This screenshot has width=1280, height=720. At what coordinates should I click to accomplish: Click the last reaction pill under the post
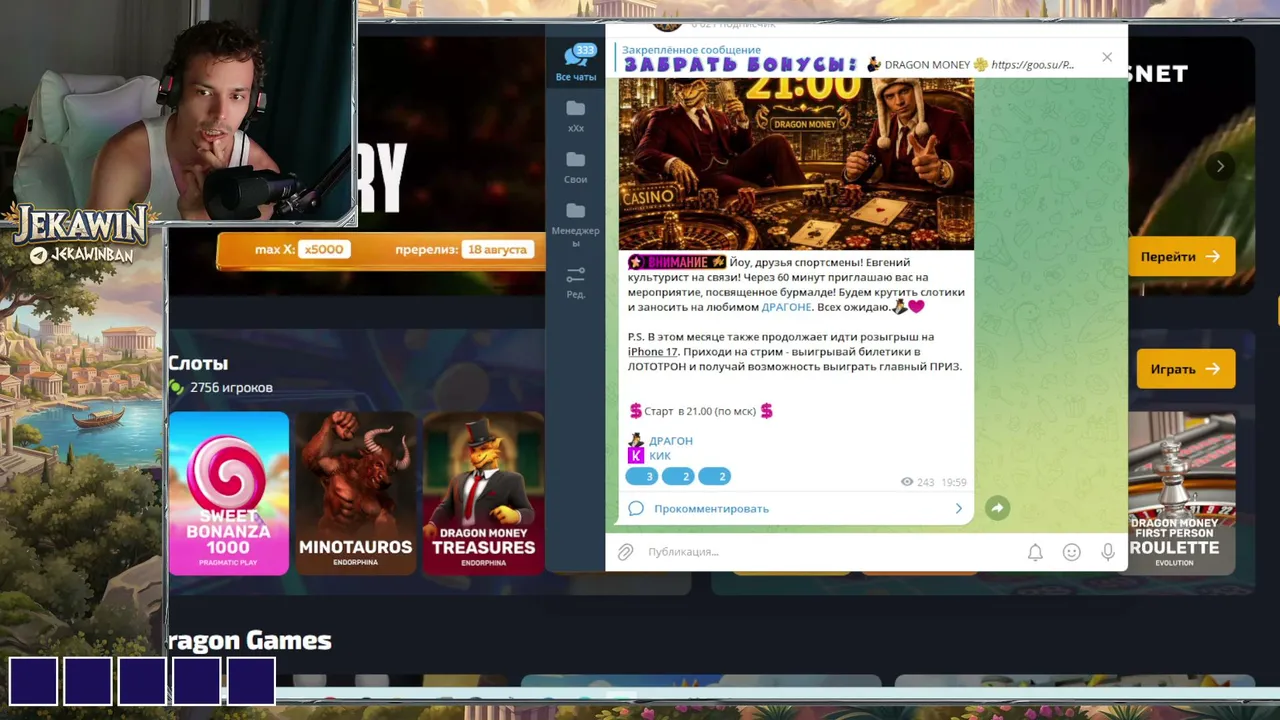pyautogui.click(x=714, y=476)
